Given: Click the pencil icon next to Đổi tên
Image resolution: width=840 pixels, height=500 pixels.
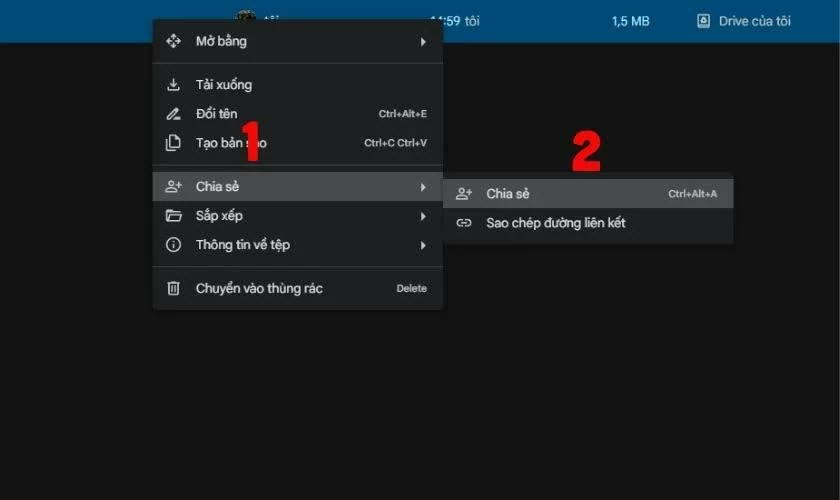Looking at the screenshot, I should (173, 114).
